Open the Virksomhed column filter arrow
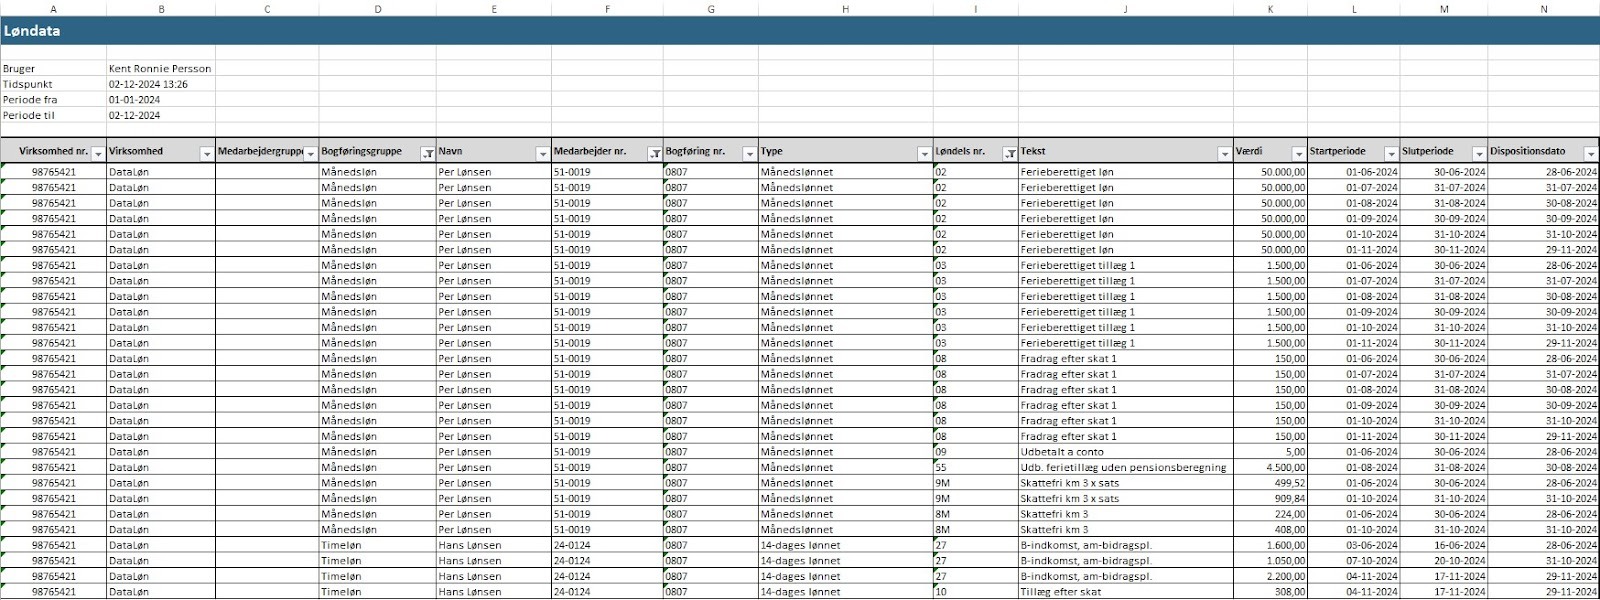This screenshot has width=1600, height=600. [x=207, y=153]
